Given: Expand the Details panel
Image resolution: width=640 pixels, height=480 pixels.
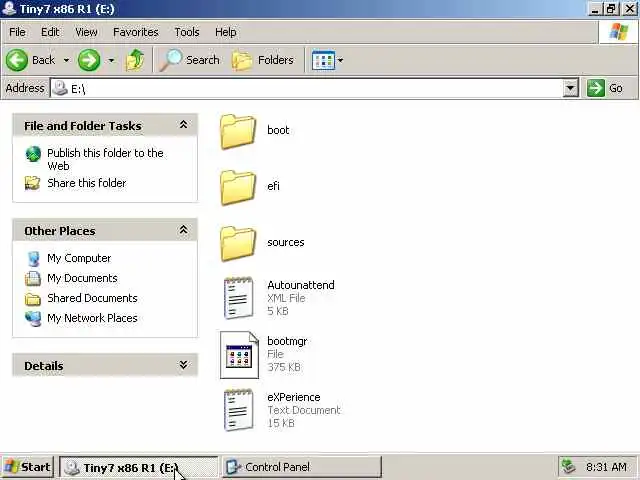Looking at the screenshot, I should click(x=184, y=365).
